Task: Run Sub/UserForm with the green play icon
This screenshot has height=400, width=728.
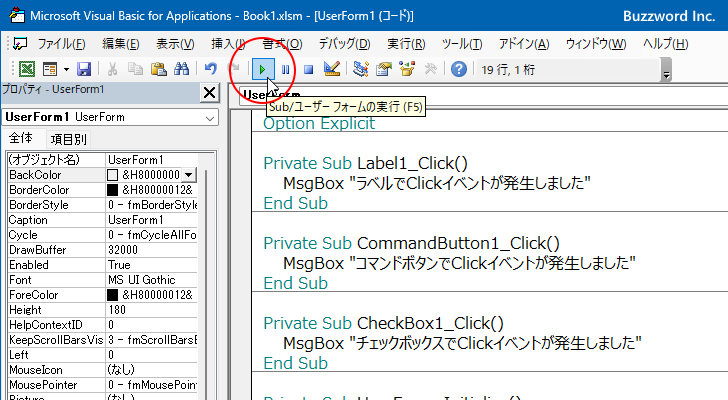Action: click(263, 70)
